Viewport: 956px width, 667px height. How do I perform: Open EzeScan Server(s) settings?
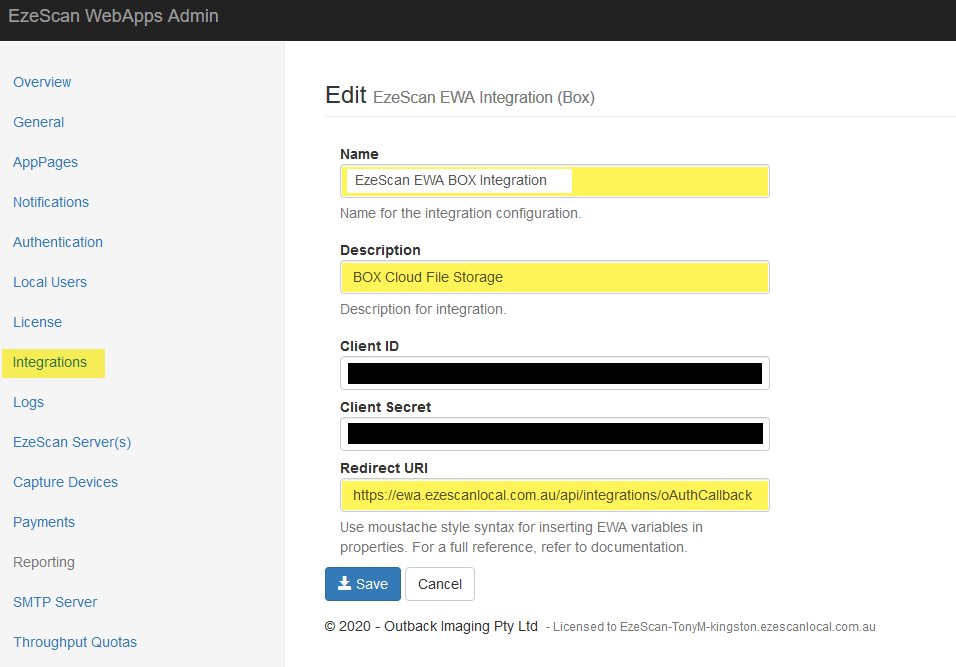point(72,442)
